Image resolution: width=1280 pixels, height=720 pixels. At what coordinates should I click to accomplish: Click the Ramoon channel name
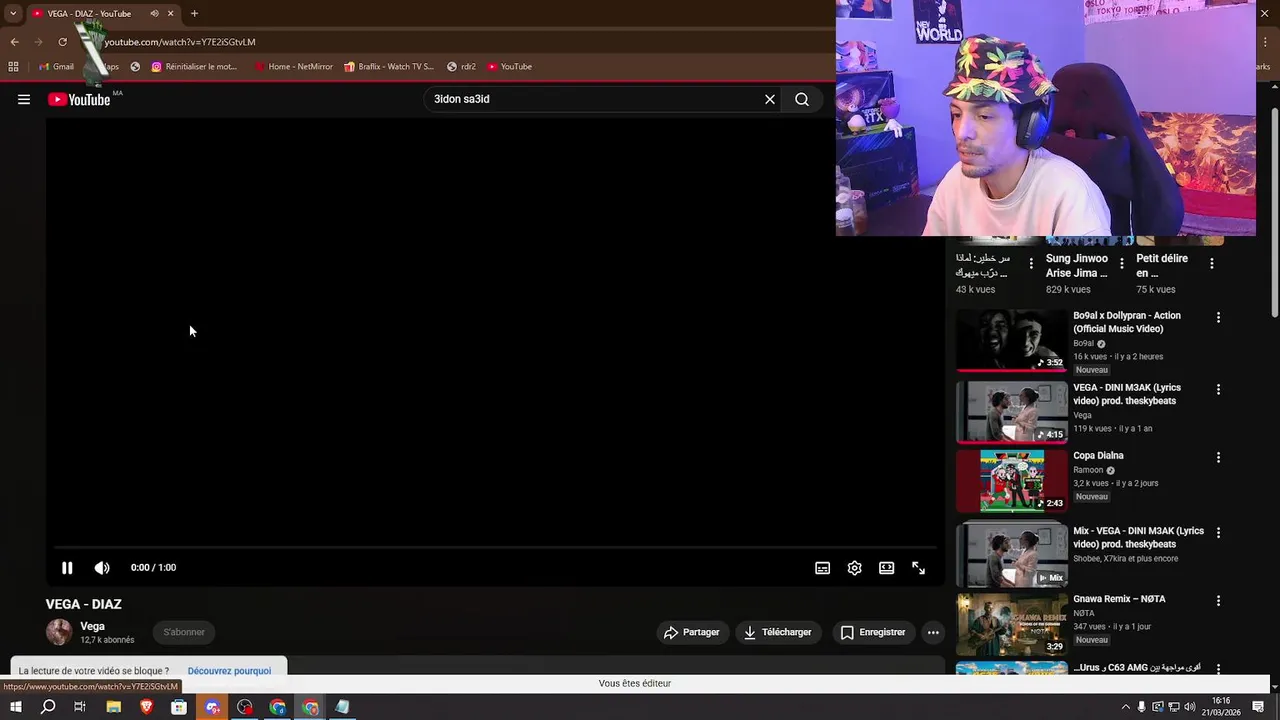click(1088, 470)
